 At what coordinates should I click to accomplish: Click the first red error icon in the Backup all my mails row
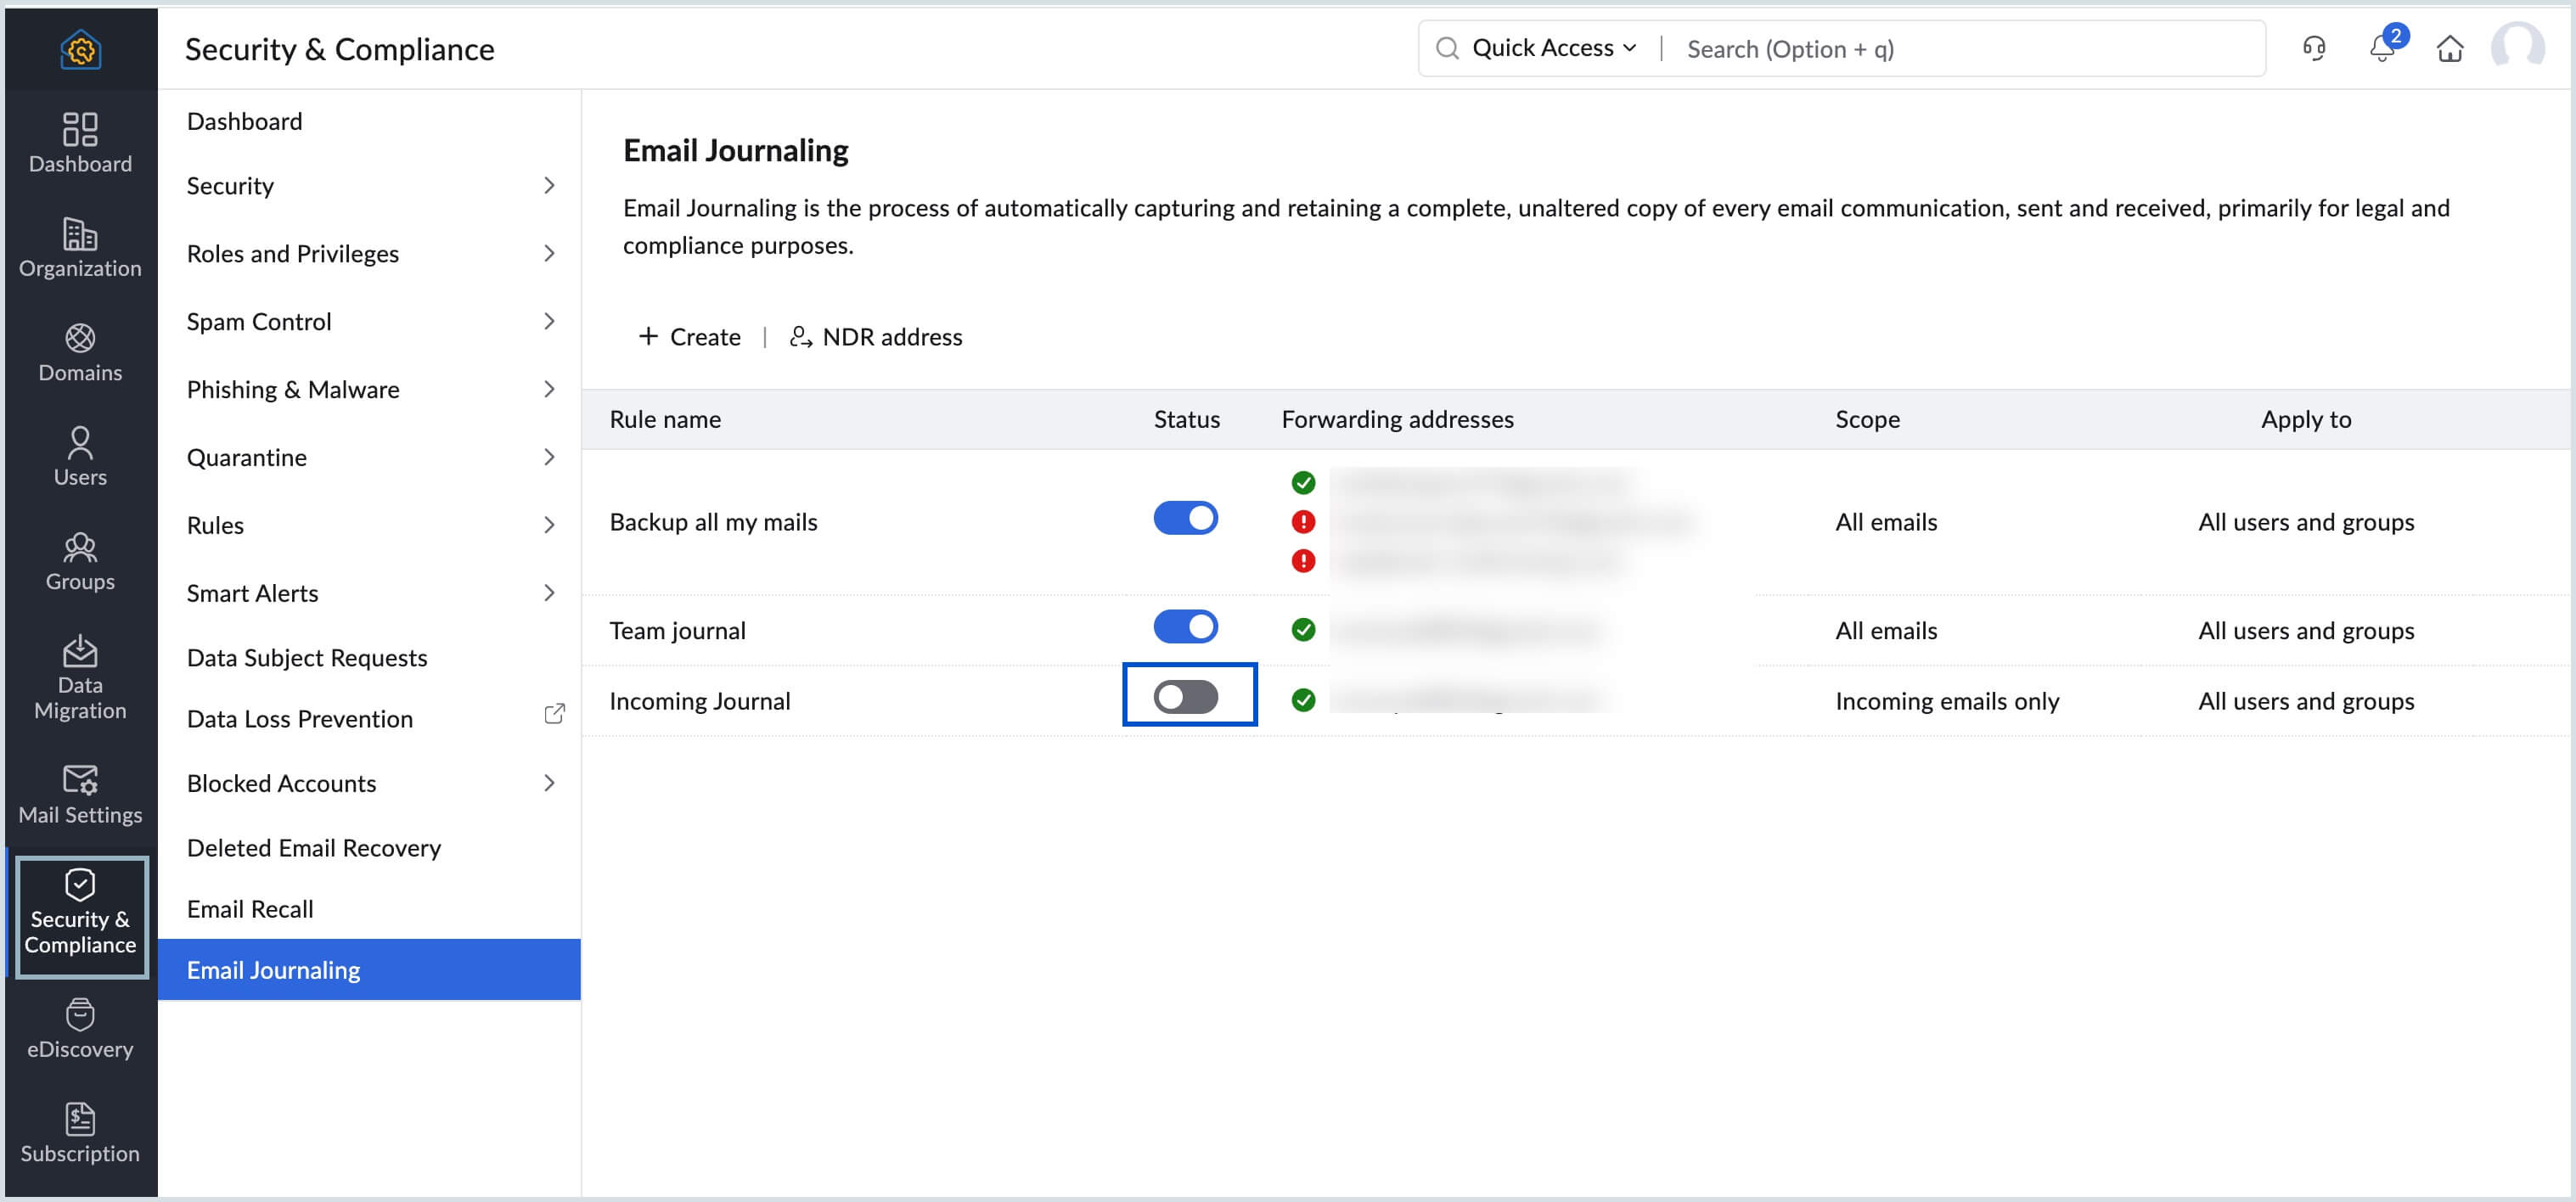[x=1302, y=521]
